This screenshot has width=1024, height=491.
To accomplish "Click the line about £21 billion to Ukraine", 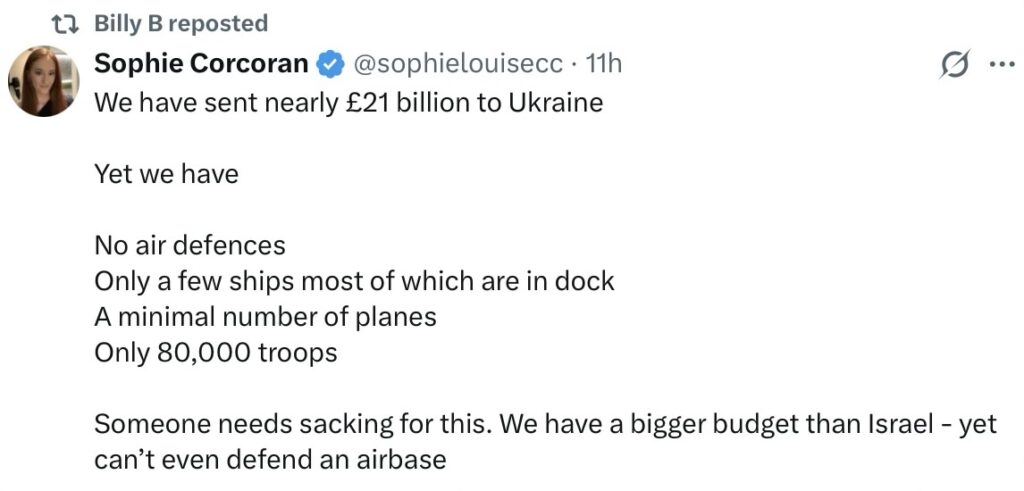I will [349, 103].
